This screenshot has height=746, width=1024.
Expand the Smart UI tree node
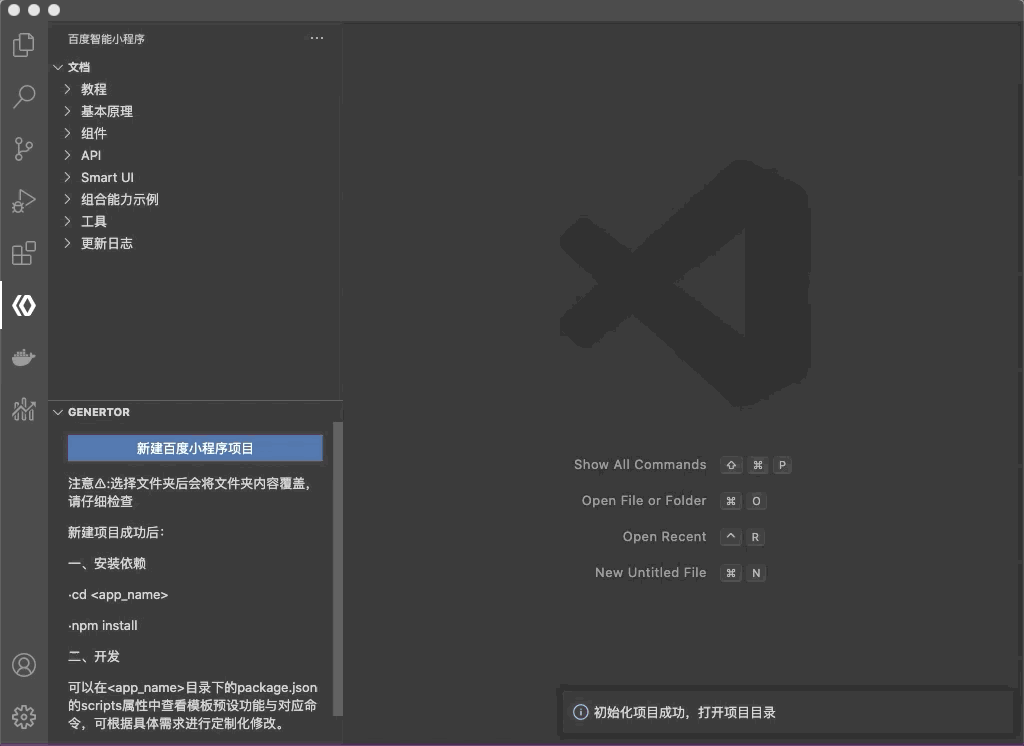[x=67, y=177]
